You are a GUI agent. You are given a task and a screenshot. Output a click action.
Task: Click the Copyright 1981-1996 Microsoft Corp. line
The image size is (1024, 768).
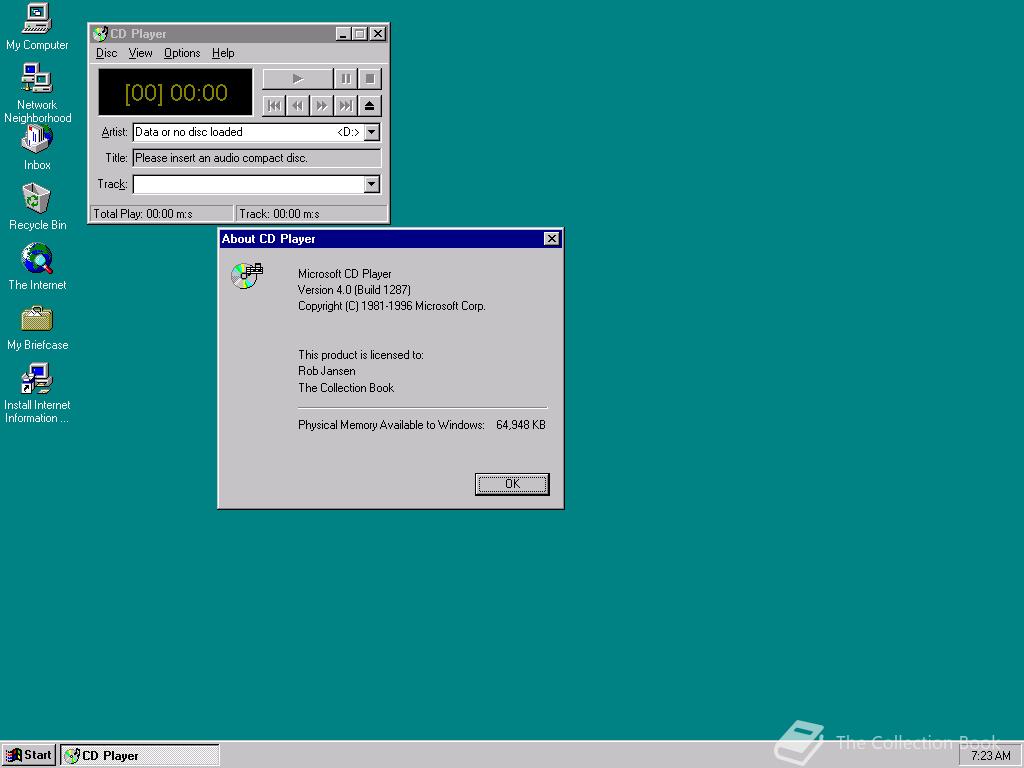click(x=392, y=306)
